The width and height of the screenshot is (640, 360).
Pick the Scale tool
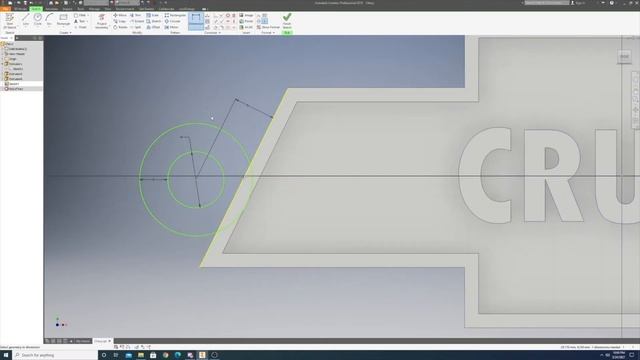point(153,15)
